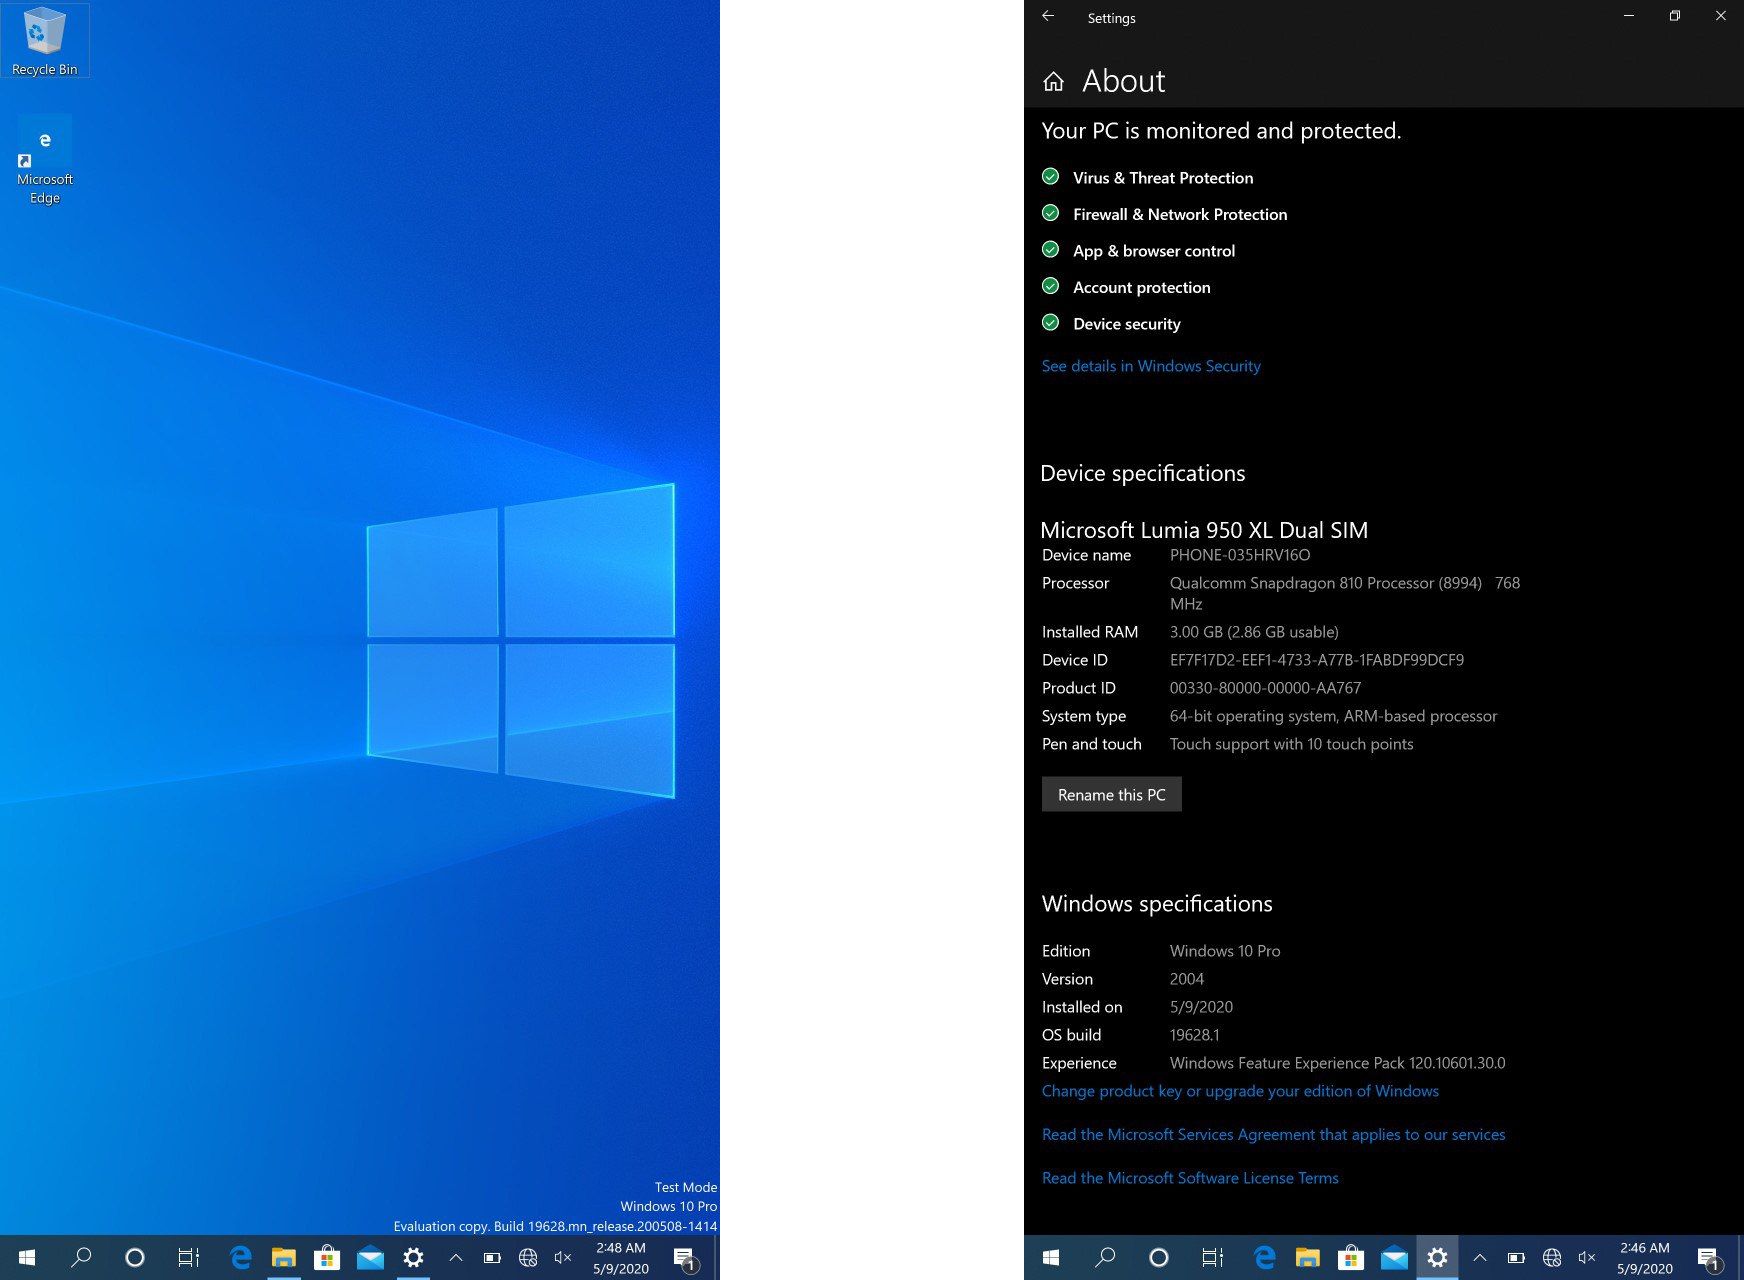Image resolution: width=1744 pixels, height=1280 pixels.
Task: Click App & browser control status
Action: tap(1138, 251)
